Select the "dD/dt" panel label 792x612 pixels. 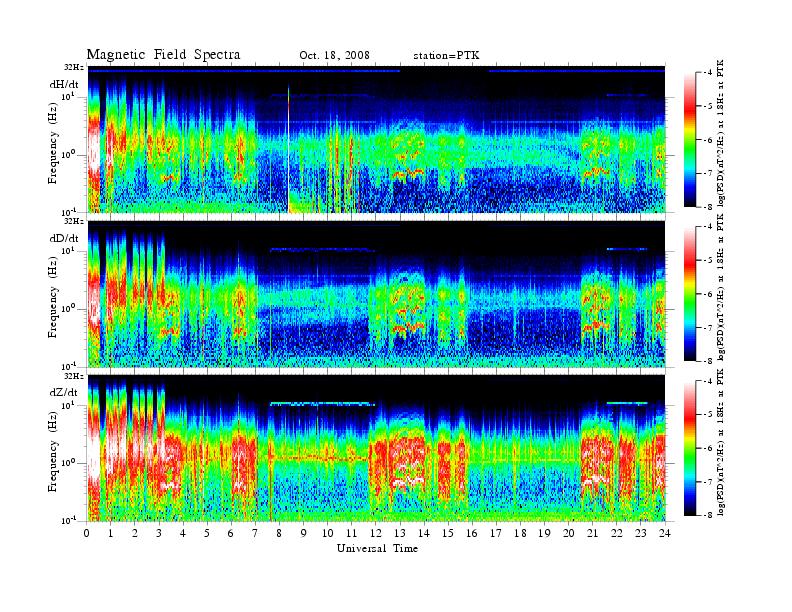point(64,238)
